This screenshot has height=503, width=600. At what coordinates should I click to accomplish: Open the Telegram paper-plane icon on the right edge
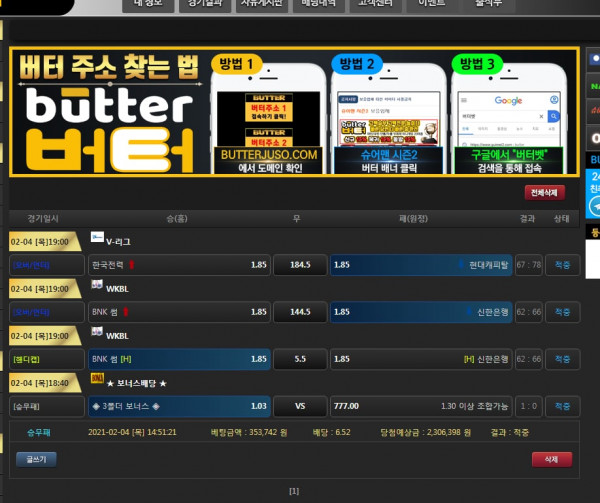point(594,206)
